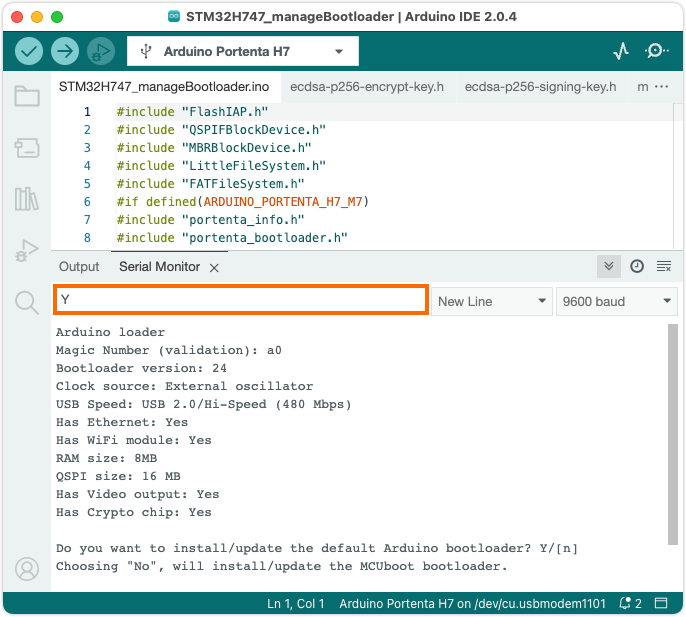
Task: Click the Verify sketch checkmark button
Action: (x=29, y=51)
